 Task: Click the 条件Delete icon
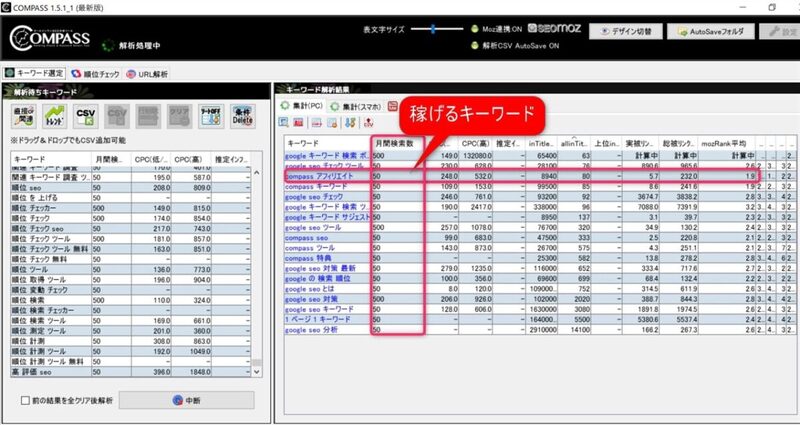[x=242, y=117]
